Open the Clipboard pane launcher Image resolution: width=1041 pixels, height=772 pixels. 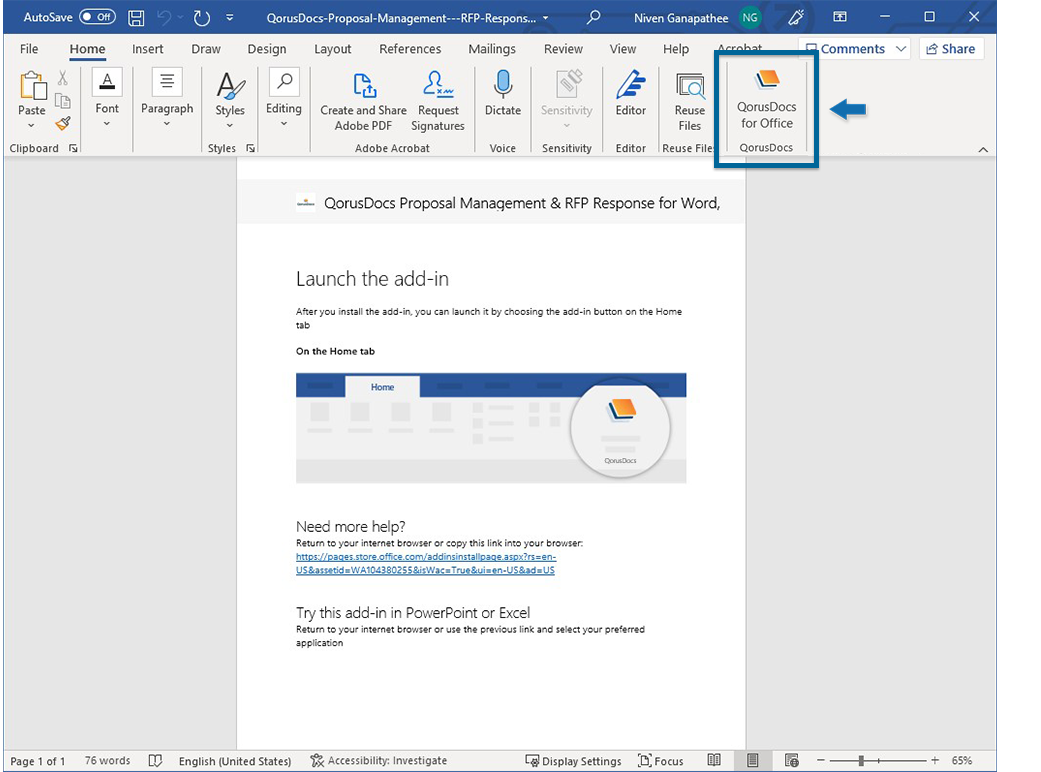click(73, 148)
